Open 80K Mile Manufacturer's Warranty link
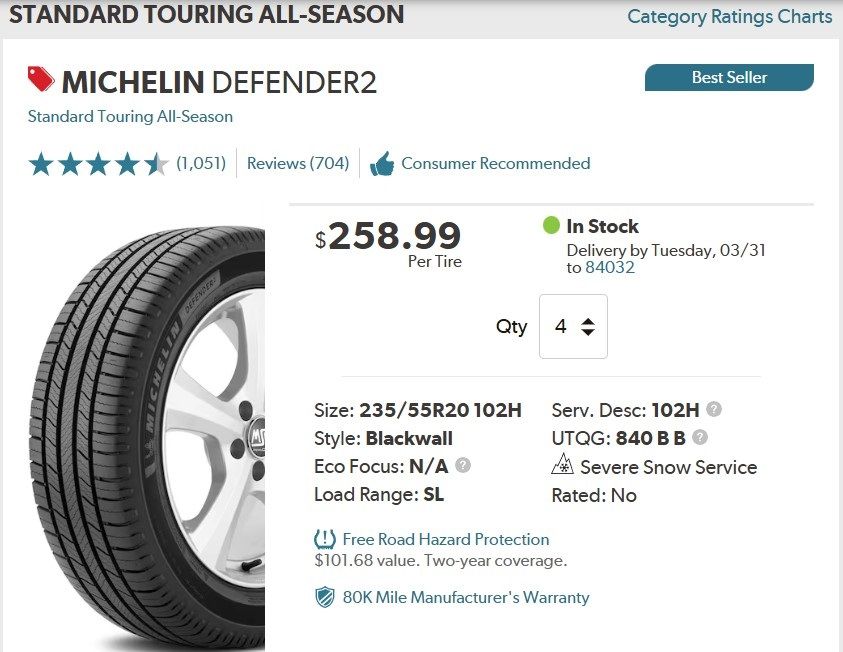 [466, 597]
